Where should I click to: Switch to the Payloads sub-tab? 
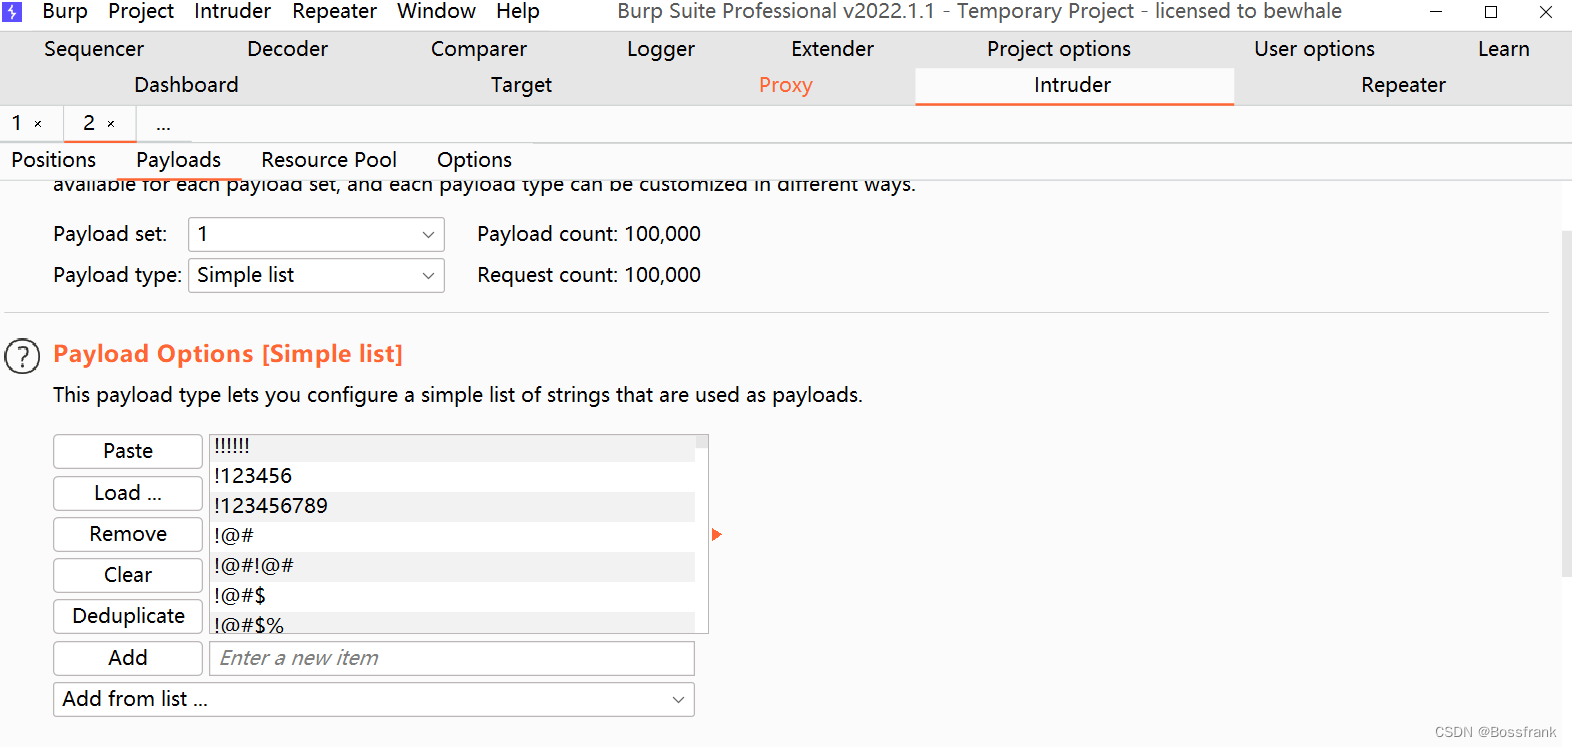pyautogui.click(x=178, y=160)
